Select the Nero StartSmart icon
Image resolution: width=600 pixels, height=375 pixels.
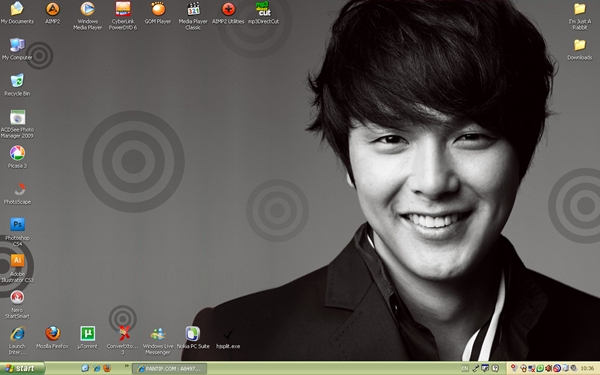click(17, 304)
